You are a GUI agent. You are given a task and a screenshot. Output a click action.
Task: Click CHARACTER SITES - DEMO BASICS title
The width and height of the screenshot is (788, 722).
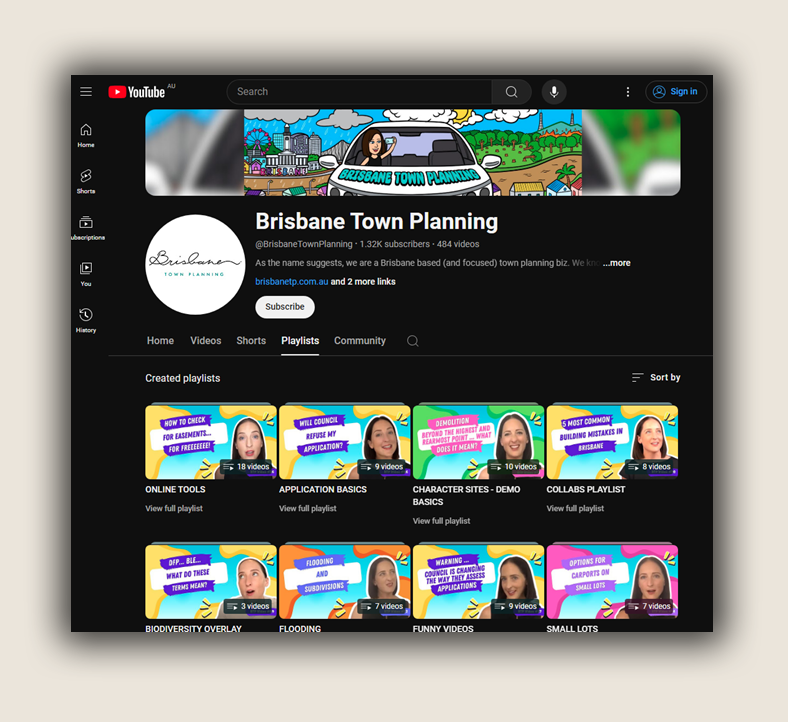tap(466, 495)
